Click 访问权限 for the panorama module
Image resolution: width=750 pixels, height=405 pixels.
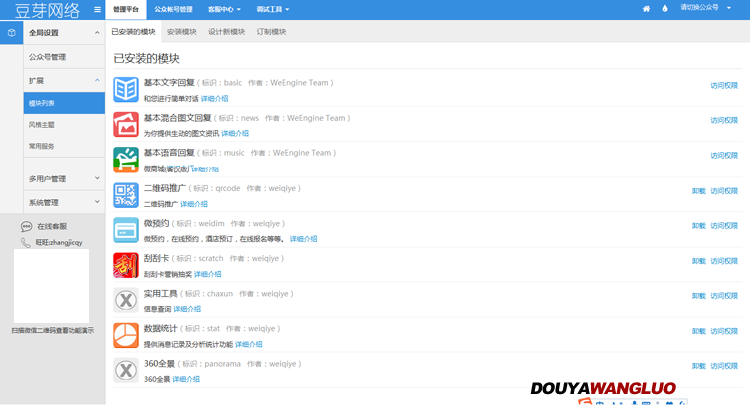(x=724, y=366)
